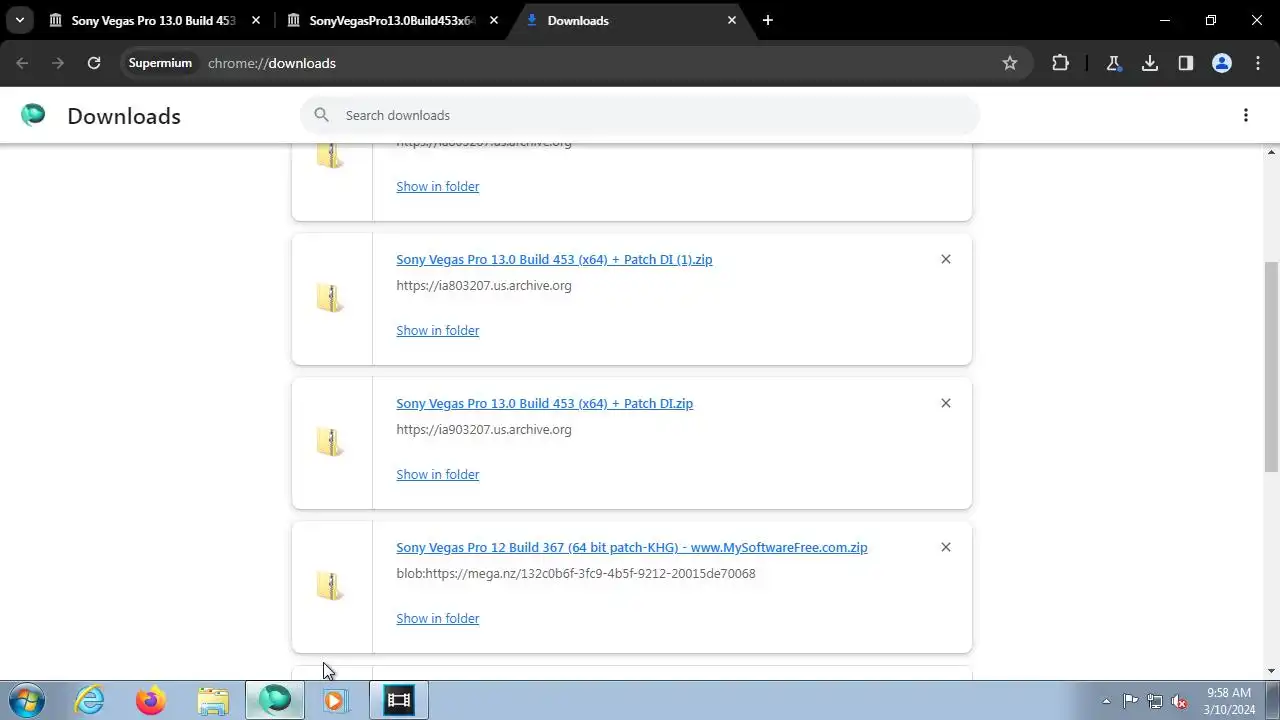Show in folder for Sony Vegas Pro 12 zip
Viewport: 1280px width, 720px height.
pyautogui.click(x=438, y=618)
